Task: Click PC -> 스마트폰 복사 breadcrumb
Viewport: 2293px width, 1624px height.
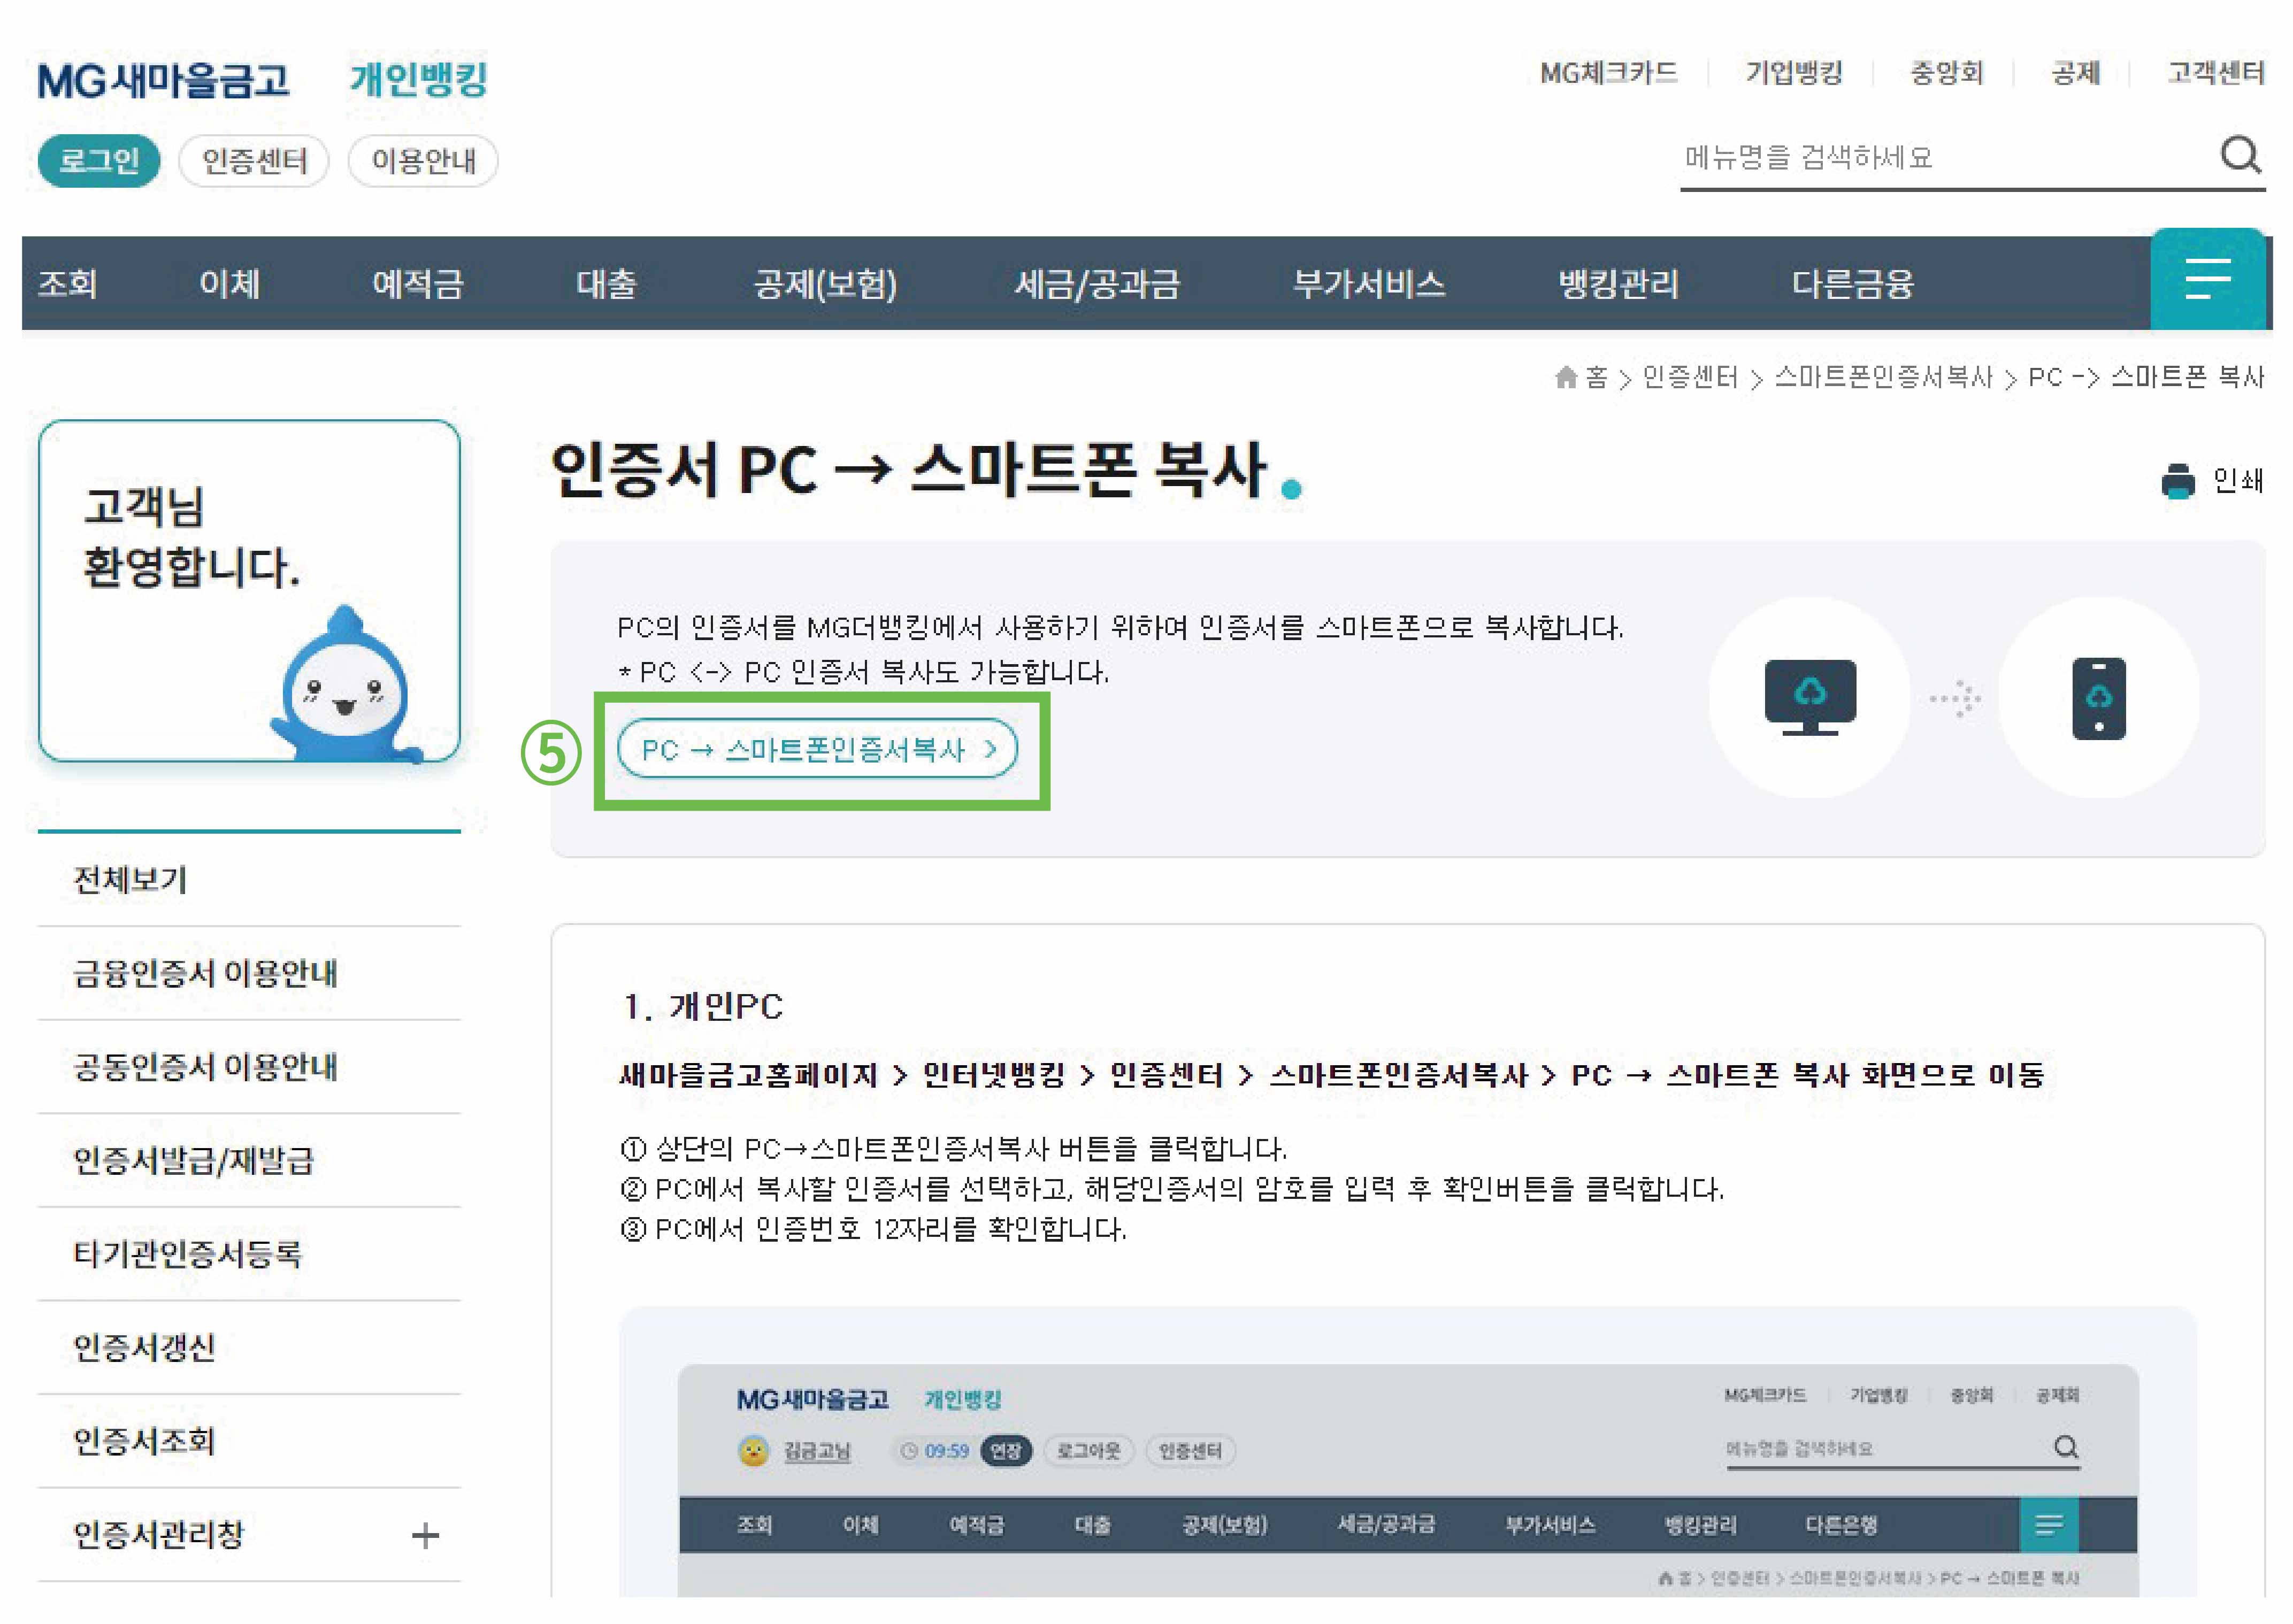Action: [2146, 377]
